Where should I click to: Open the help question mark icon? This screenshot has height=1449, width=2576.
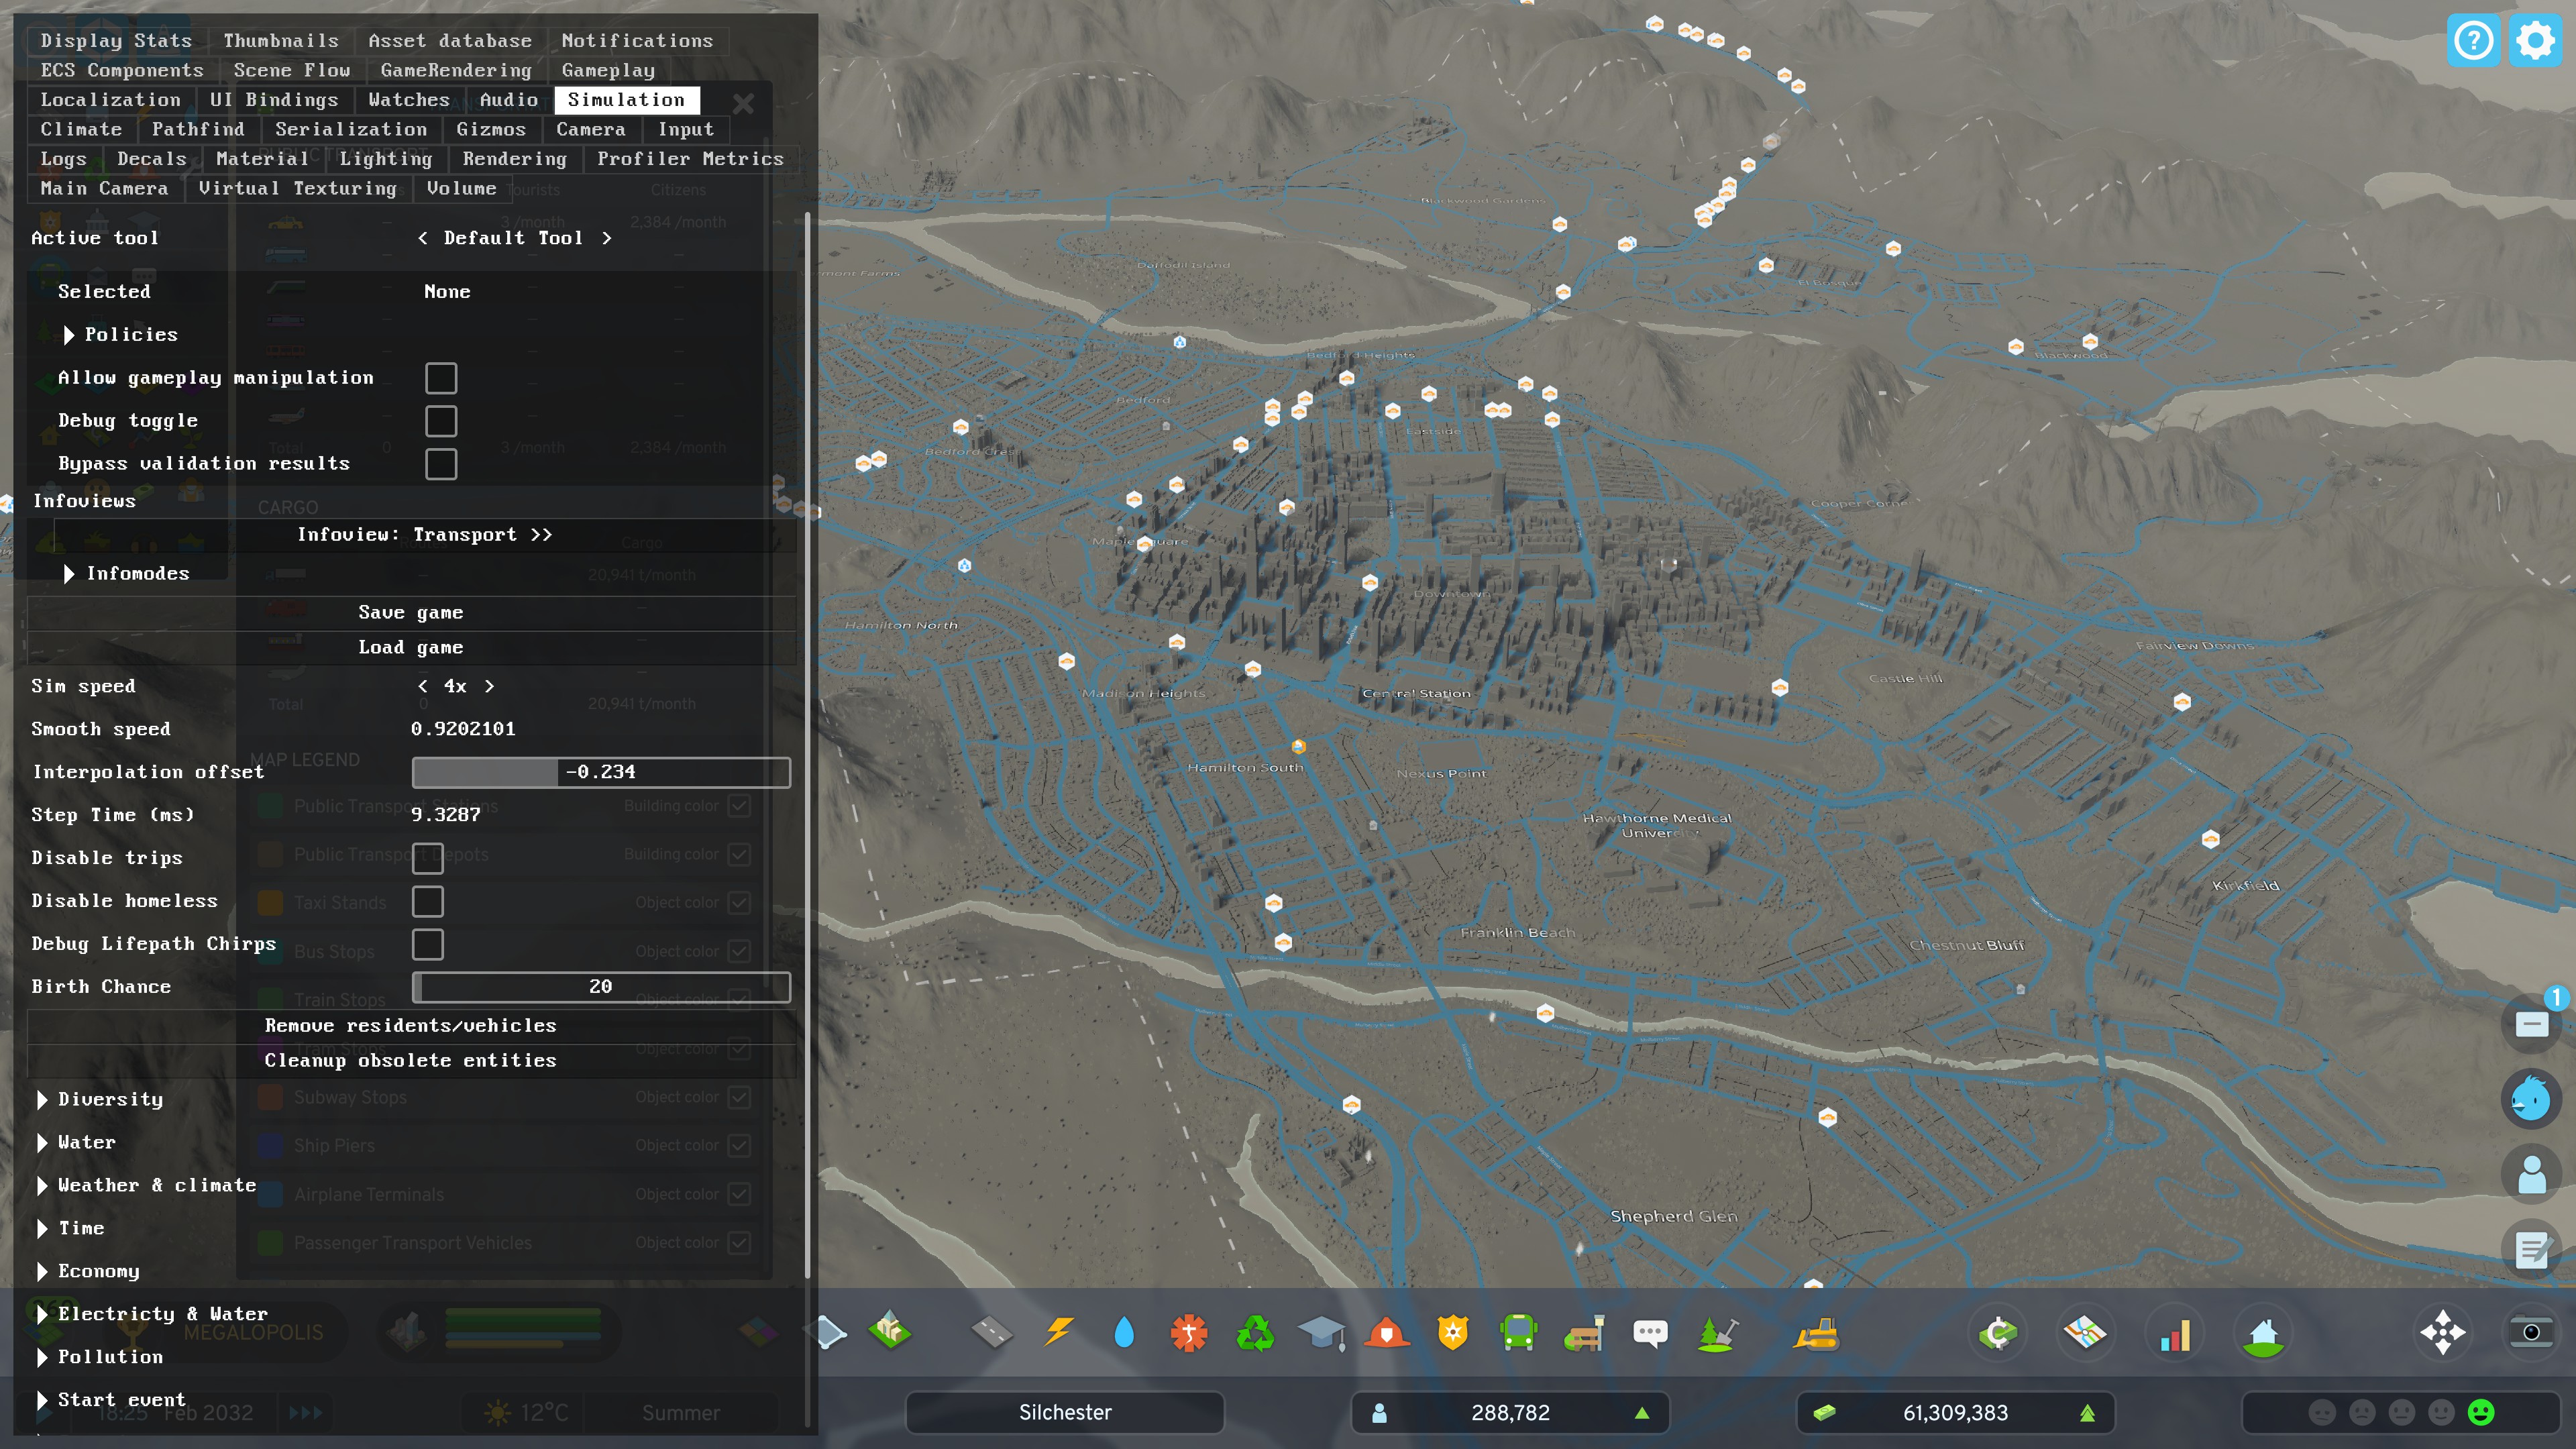[x=2473, y=41]
